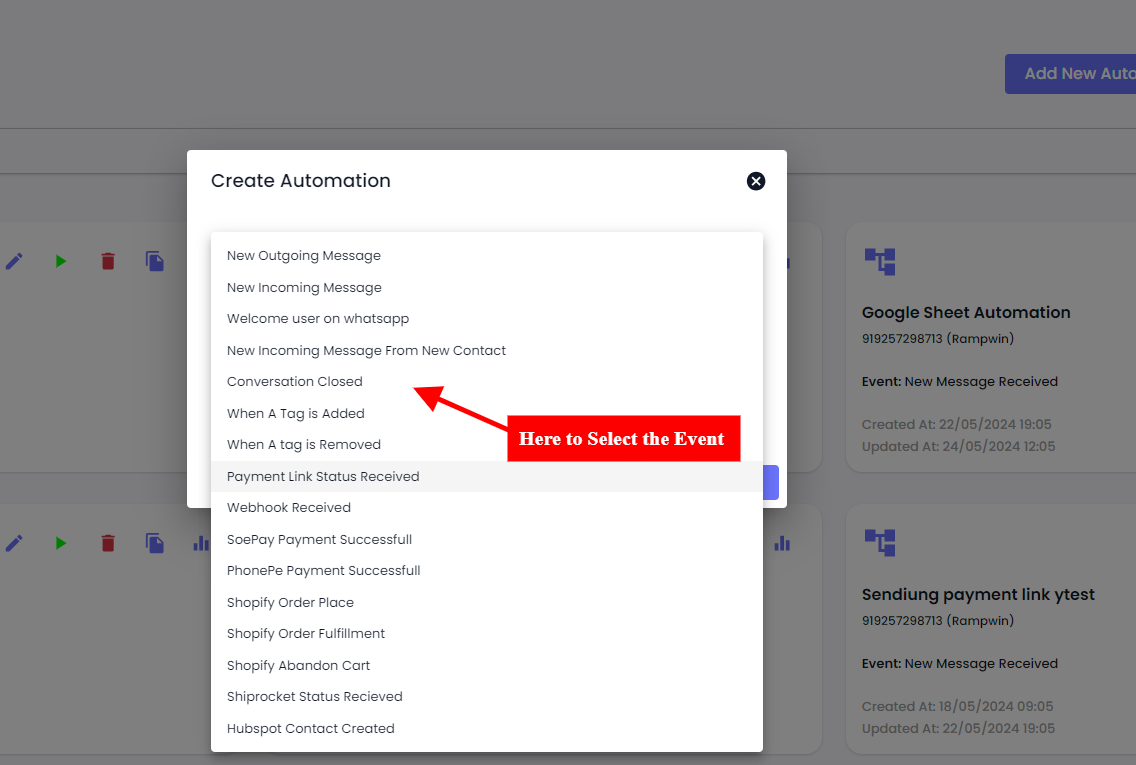Click the pencil edit icon in upper card row
The image size is (1136, 765).
pos(14,261)
